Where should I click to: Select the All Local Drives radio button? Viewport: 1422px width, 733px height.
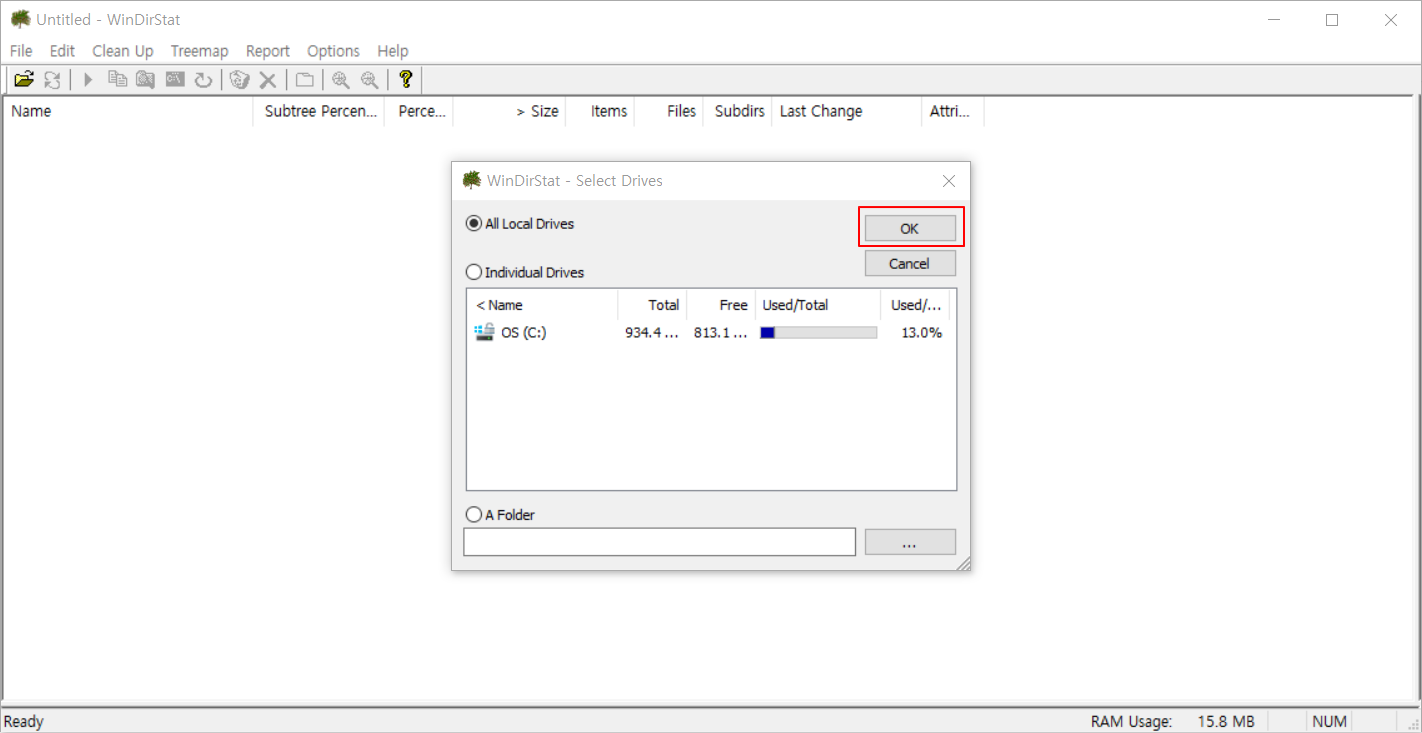[x=474, y=224]
